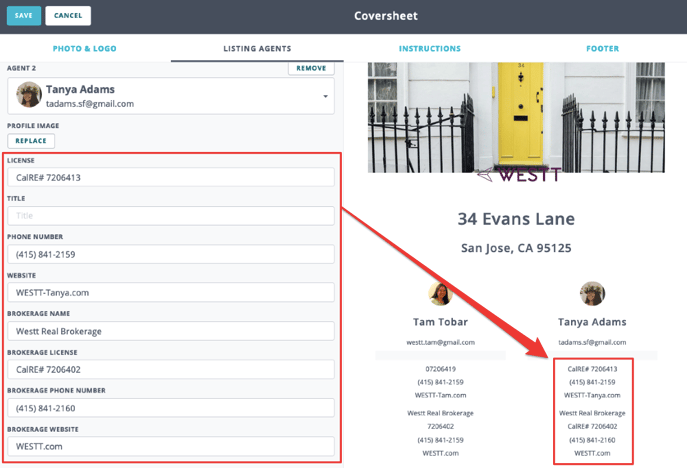Select the Listing Agents tab

point(257,48)
